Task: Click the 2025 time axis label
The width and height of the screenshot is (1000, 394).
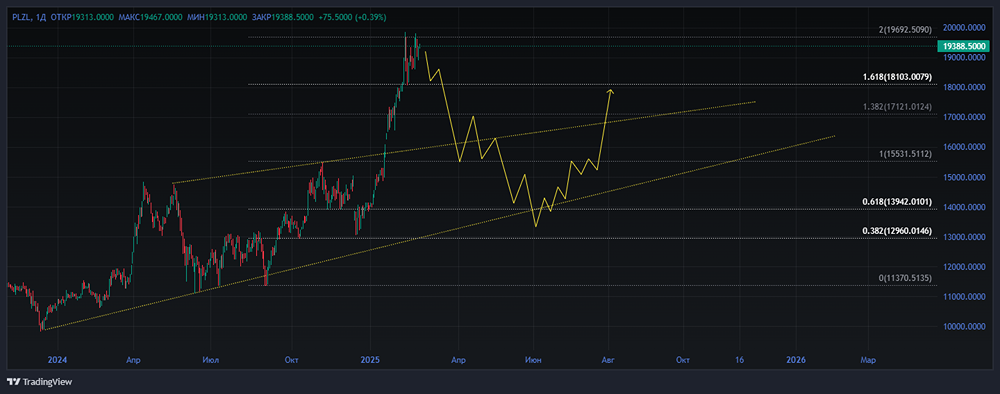Action: 370,360
